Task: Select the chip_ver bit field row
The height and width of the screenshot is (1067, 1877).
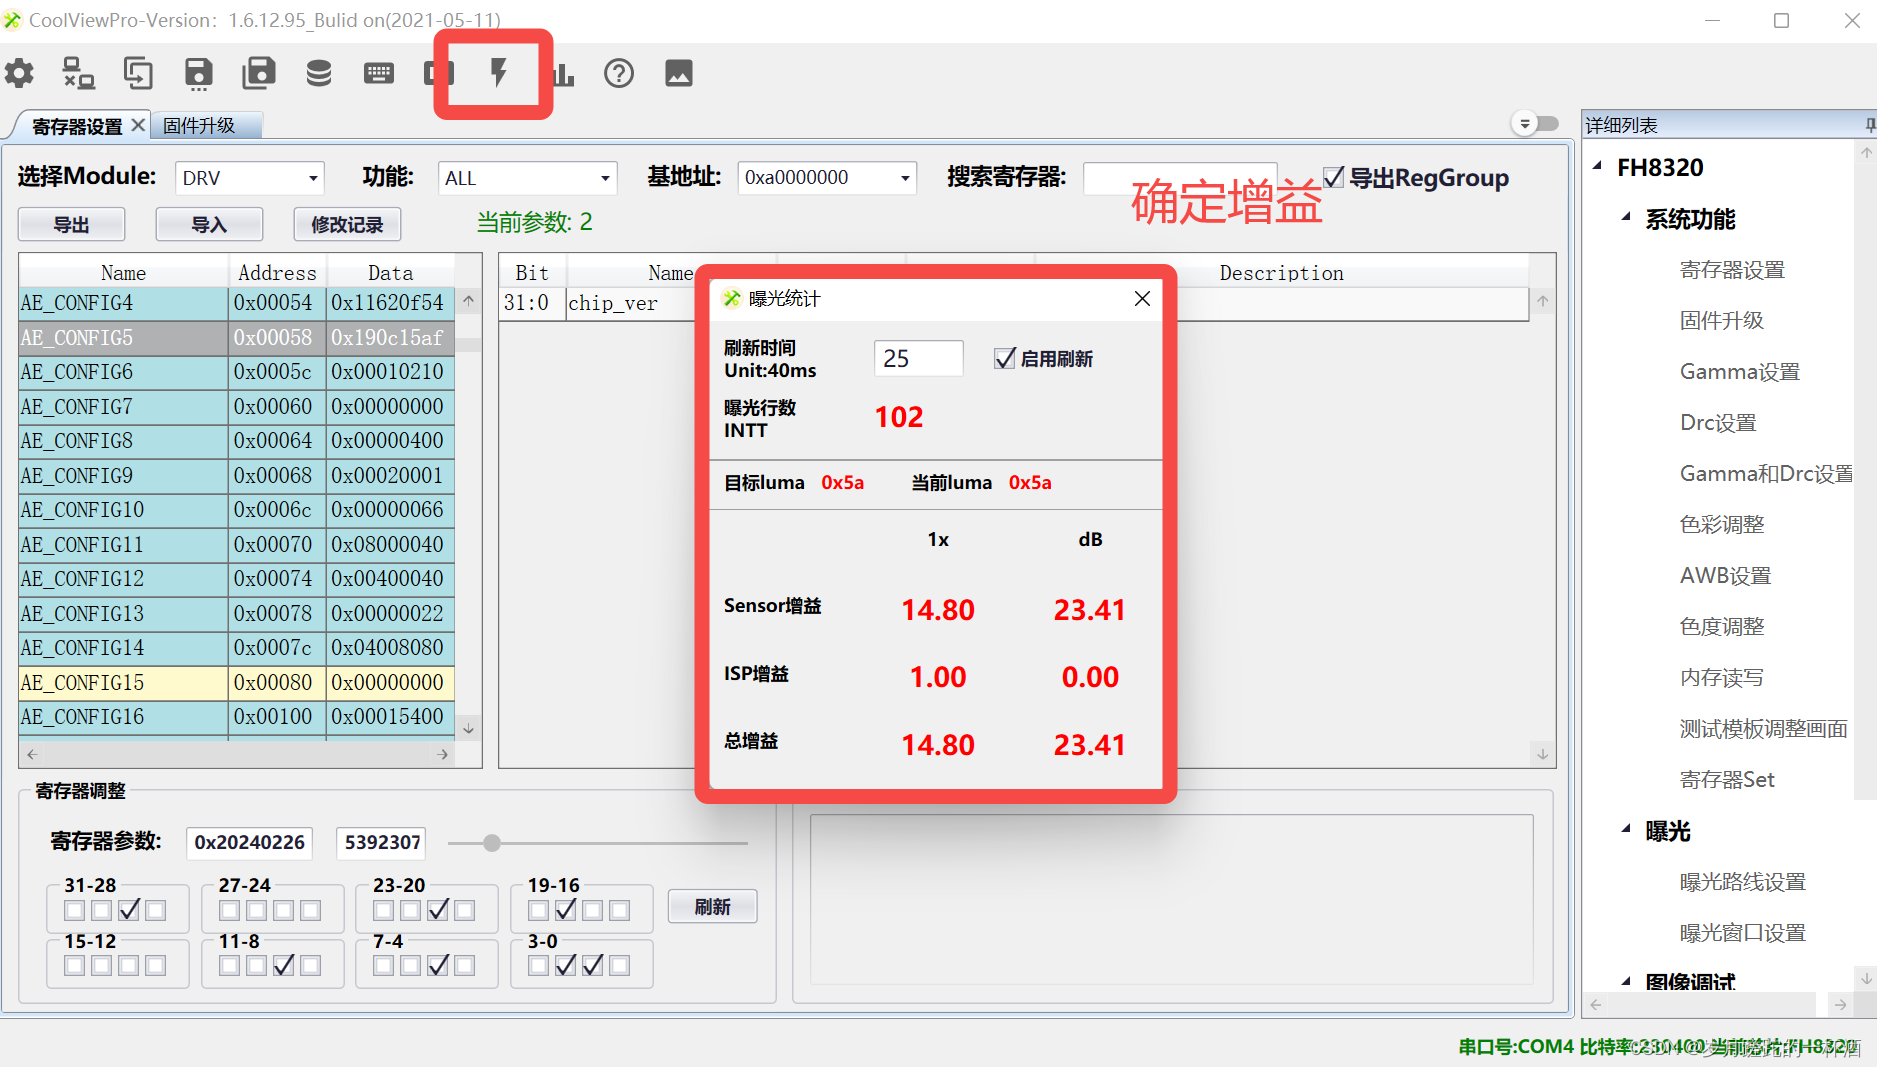Action: [1014, 303]
